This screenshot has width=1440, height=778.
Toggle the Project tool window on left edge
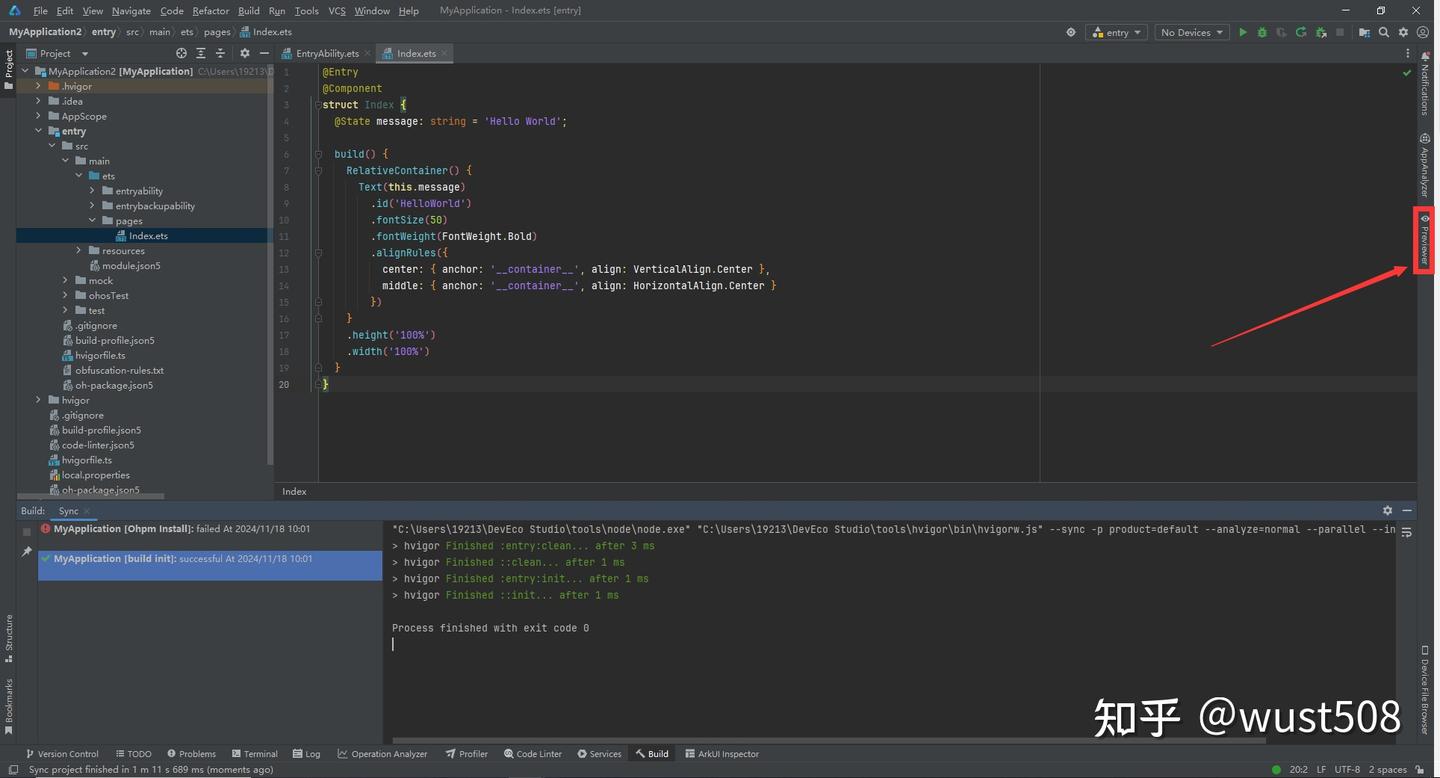(x=8, y=70)
